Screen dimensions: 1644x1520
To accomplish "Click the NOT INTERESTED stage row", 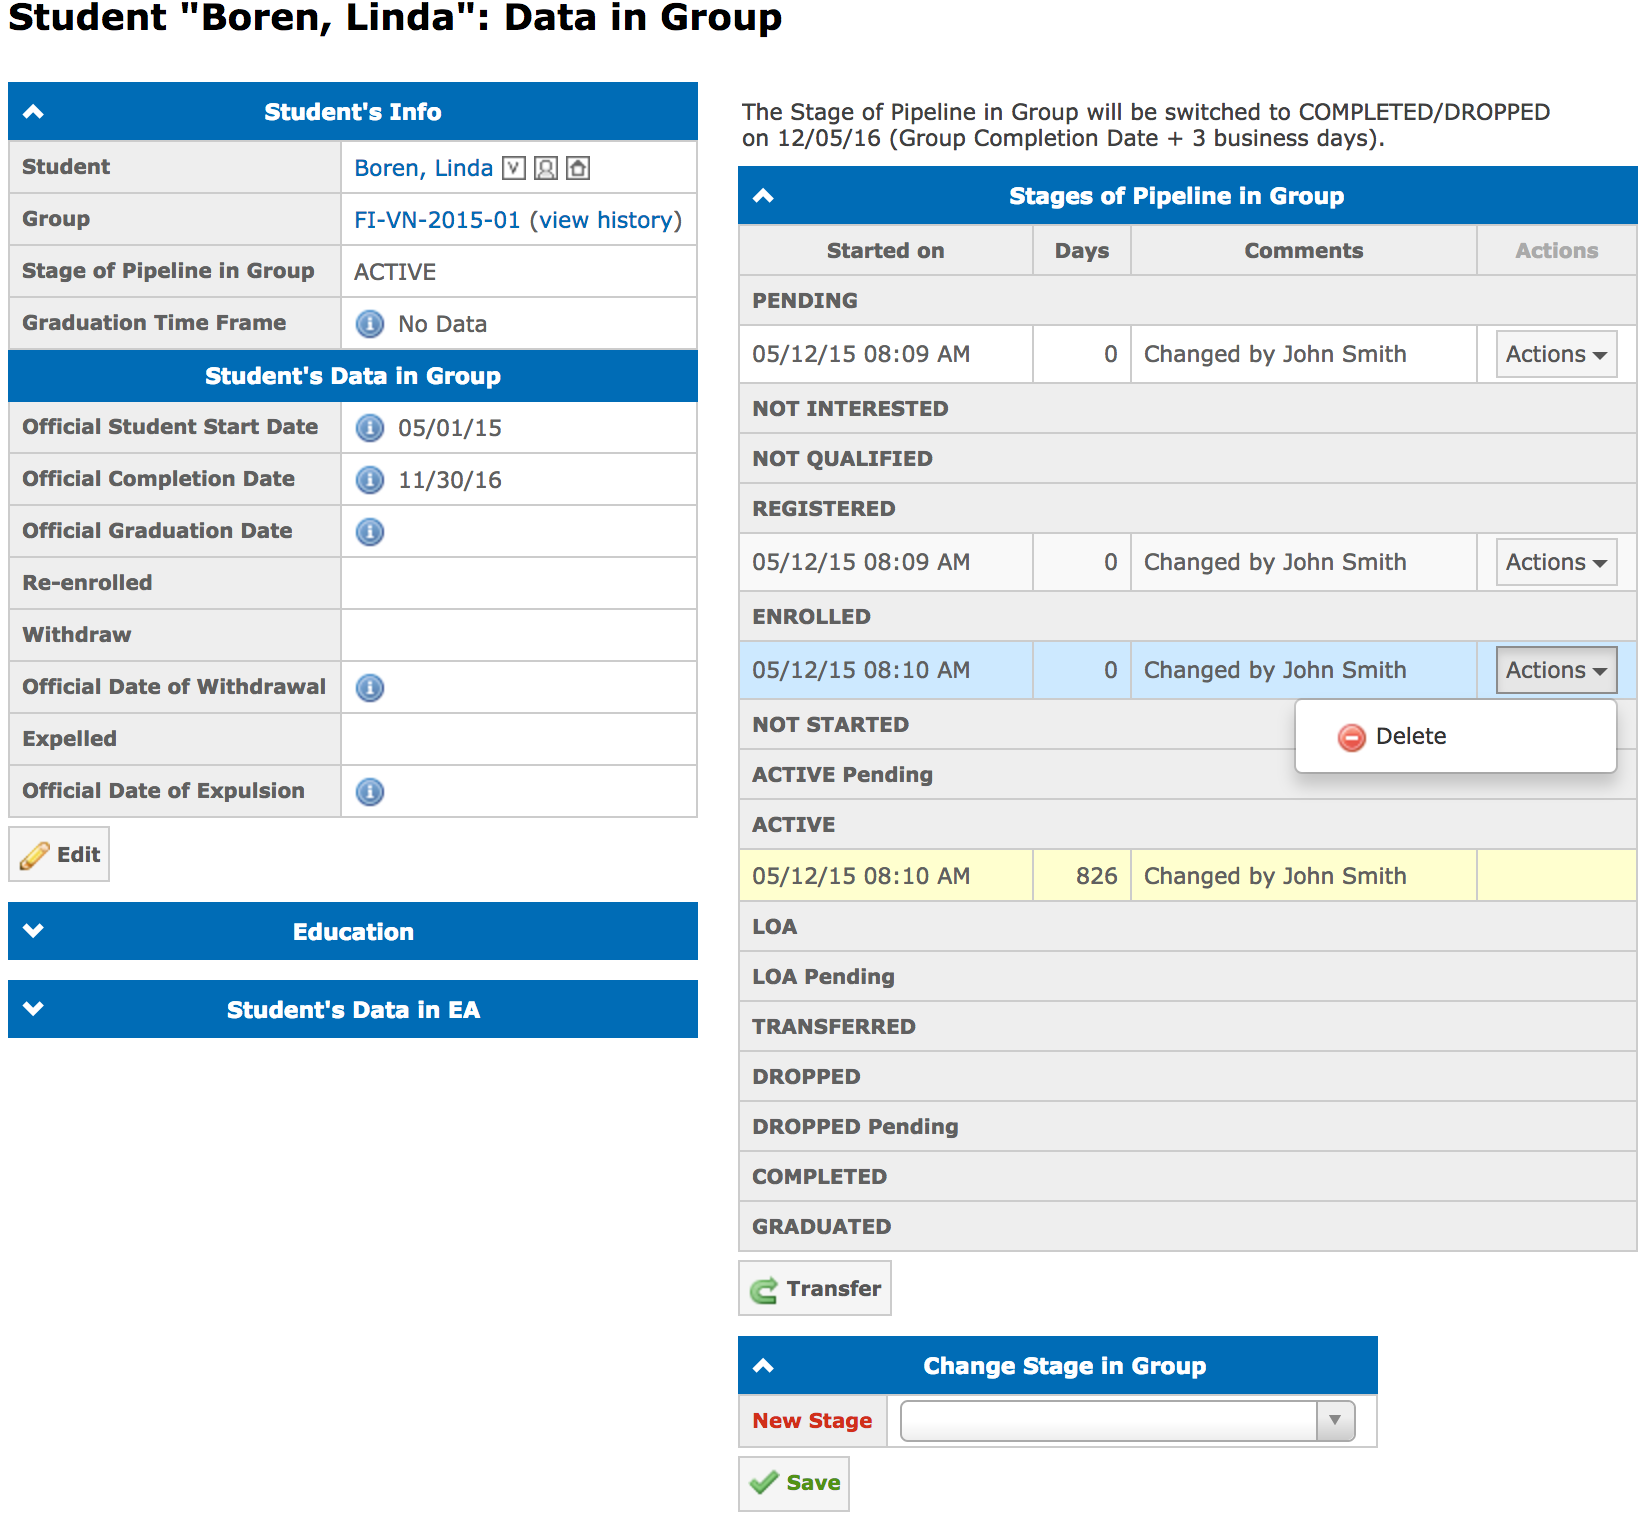I will (x=1188, y=409).
